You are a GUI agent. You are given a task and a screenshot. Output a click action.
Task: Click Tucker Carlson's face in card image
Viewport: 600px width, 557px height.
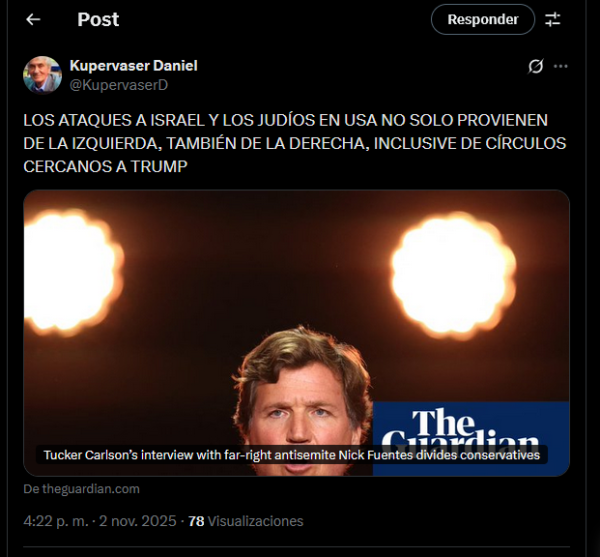(x=302, y=409)
